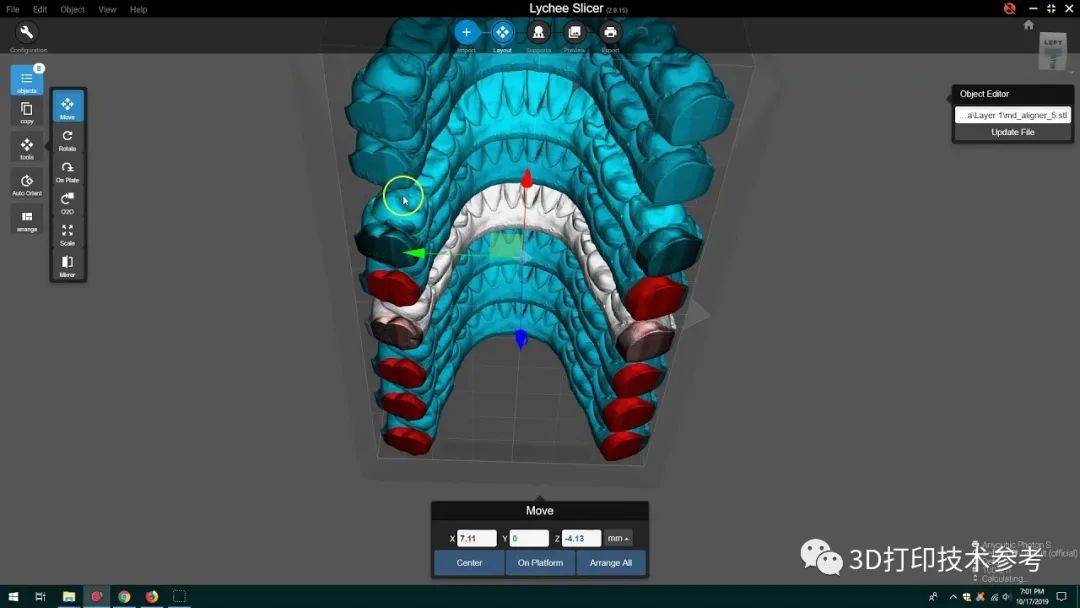Screen dimensions: 1080x608
Task: Select the Scale tool
Action: (x=67, y=232)
